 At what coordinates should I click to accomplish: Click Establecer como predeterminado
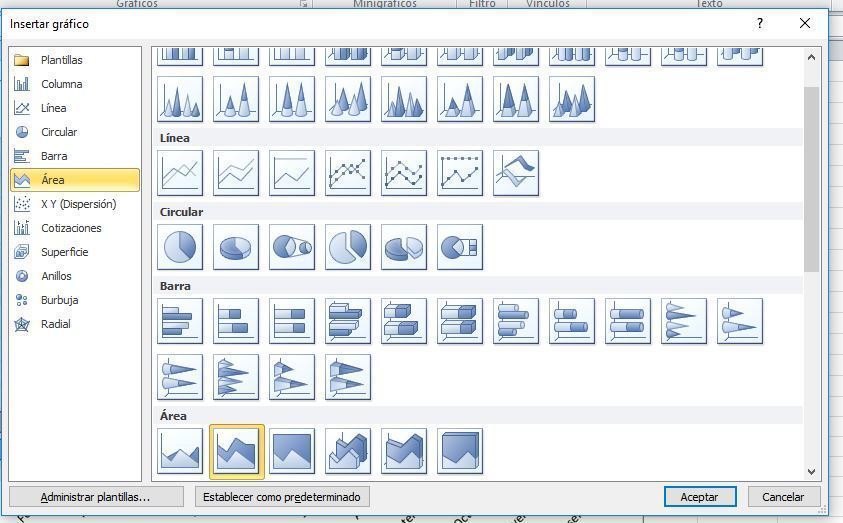[x=282, y=497]
